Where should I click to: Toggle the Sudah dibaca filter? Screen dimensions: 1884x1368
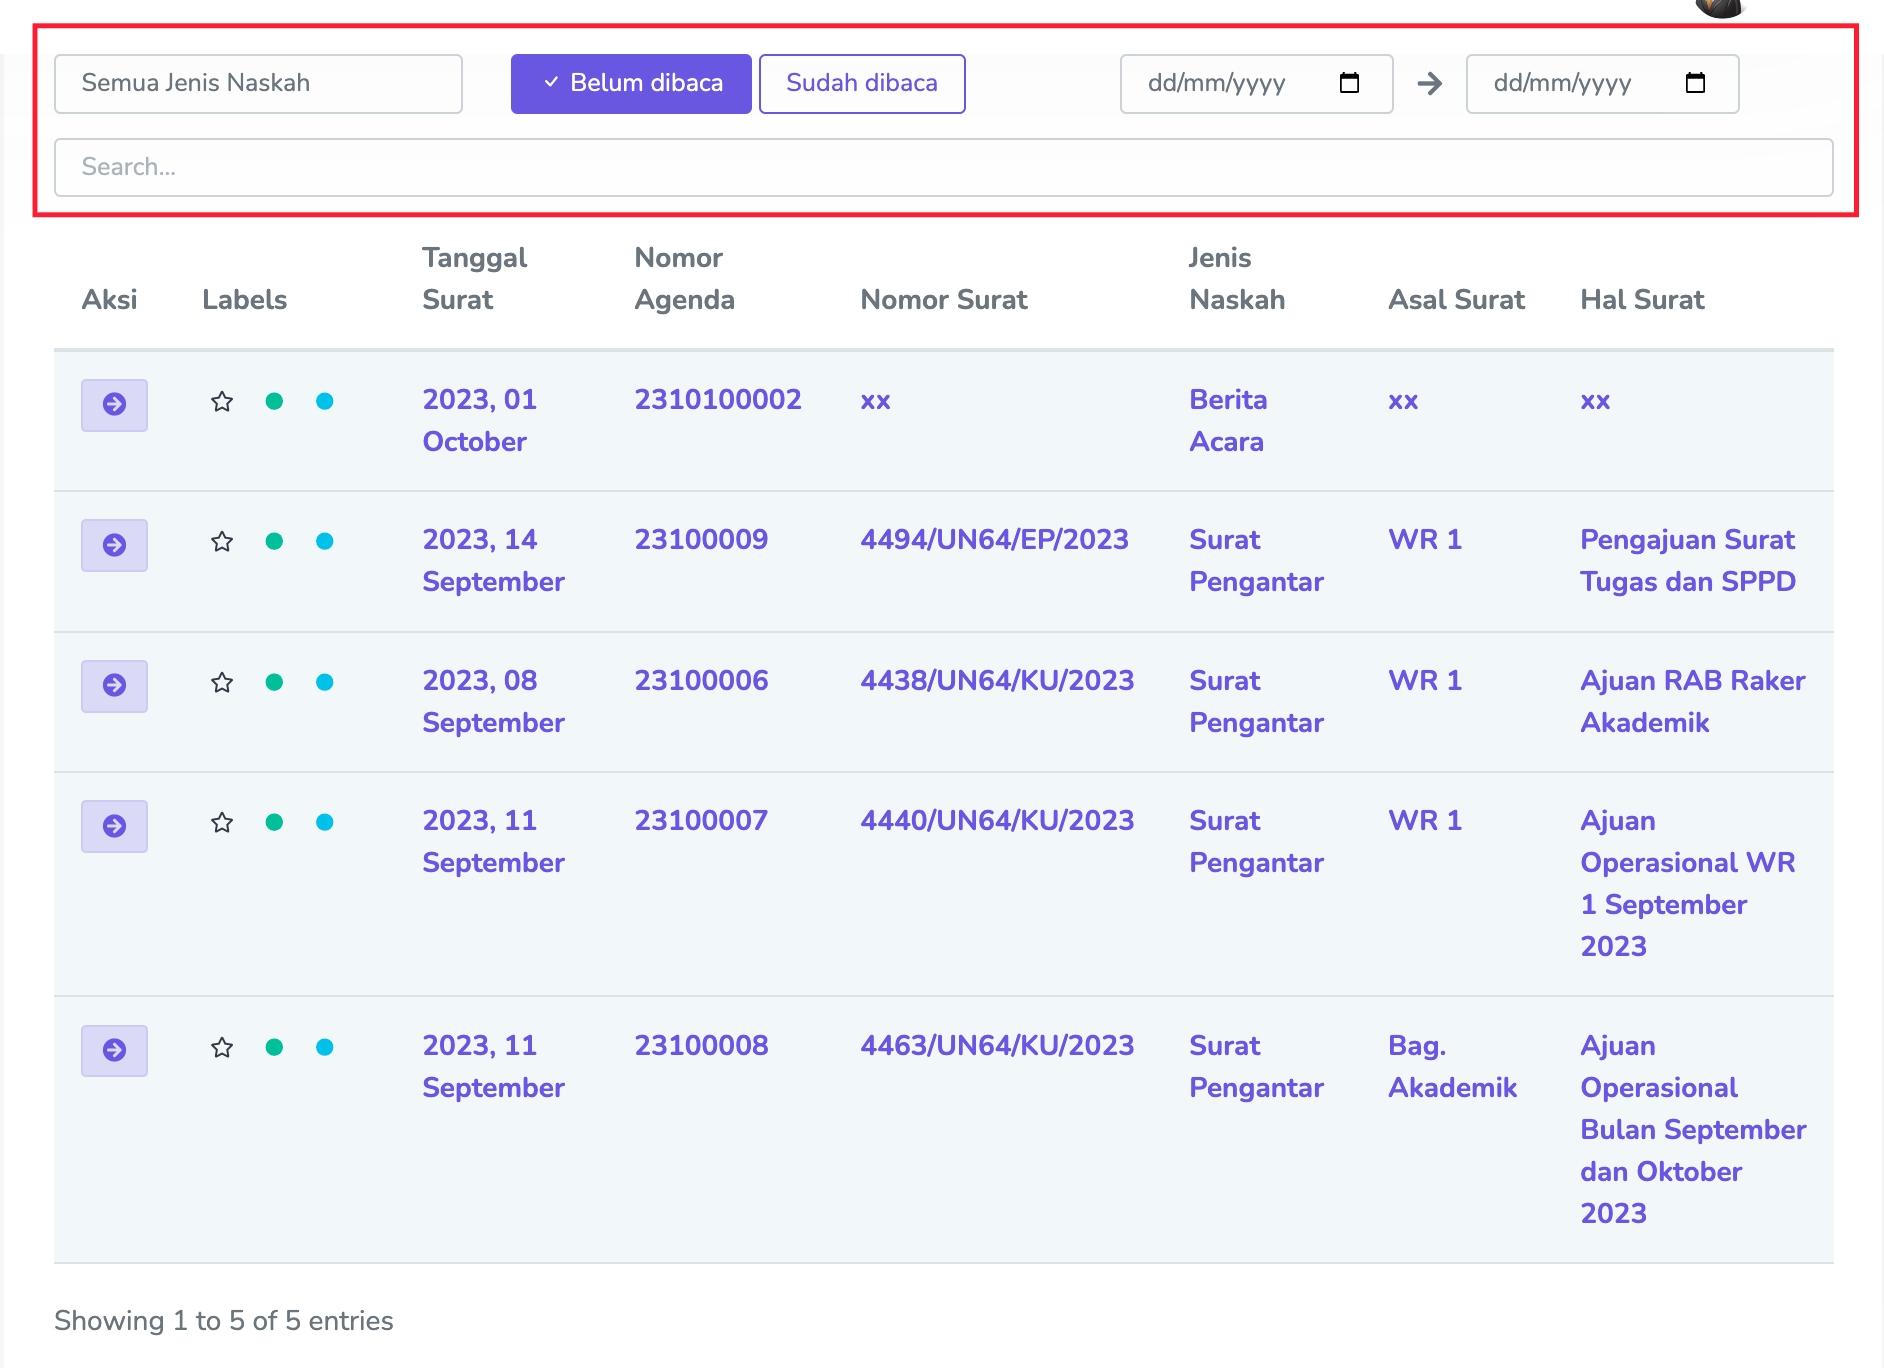(862, 84)
